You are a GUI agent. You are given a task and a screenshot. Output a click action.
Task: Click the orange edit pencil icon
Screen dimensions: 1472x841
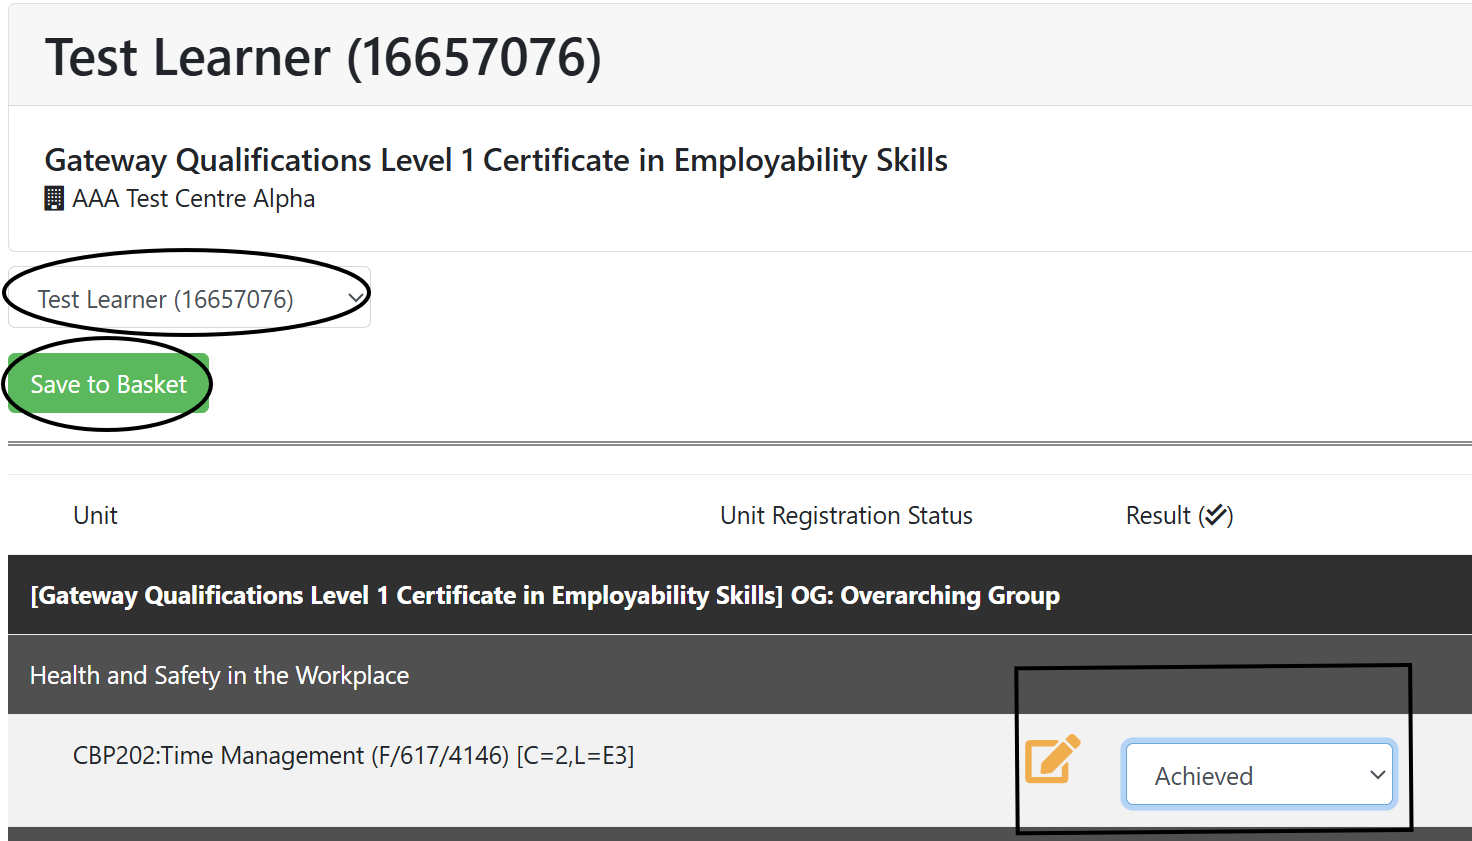point(1052,759)
